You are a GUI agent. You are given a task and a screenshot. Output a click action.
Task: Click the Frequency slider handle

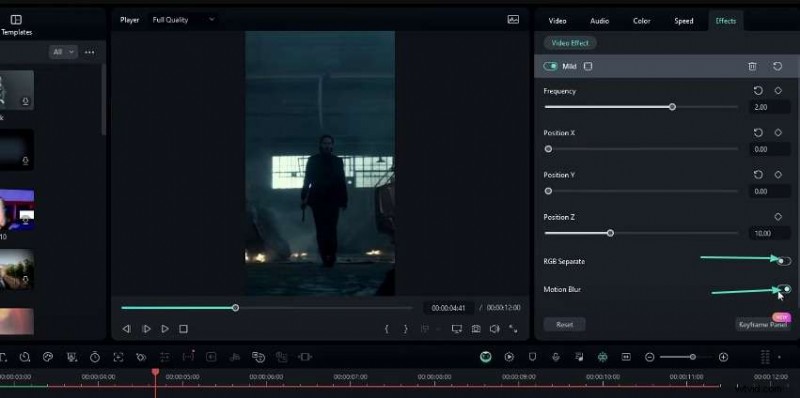click(x=672, y=107)
